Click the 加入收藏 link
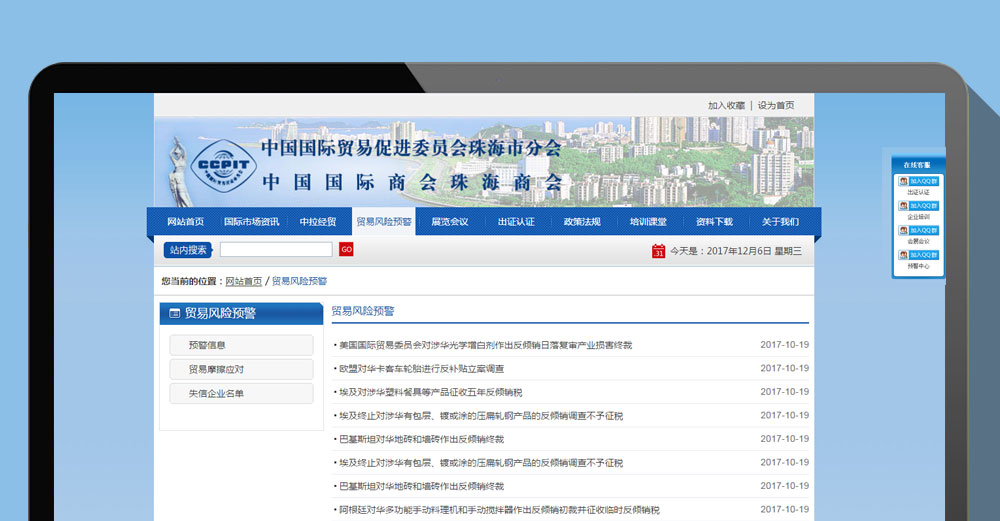The height and width of the screenshot is (521, 1000). click(x=726, y=105)
